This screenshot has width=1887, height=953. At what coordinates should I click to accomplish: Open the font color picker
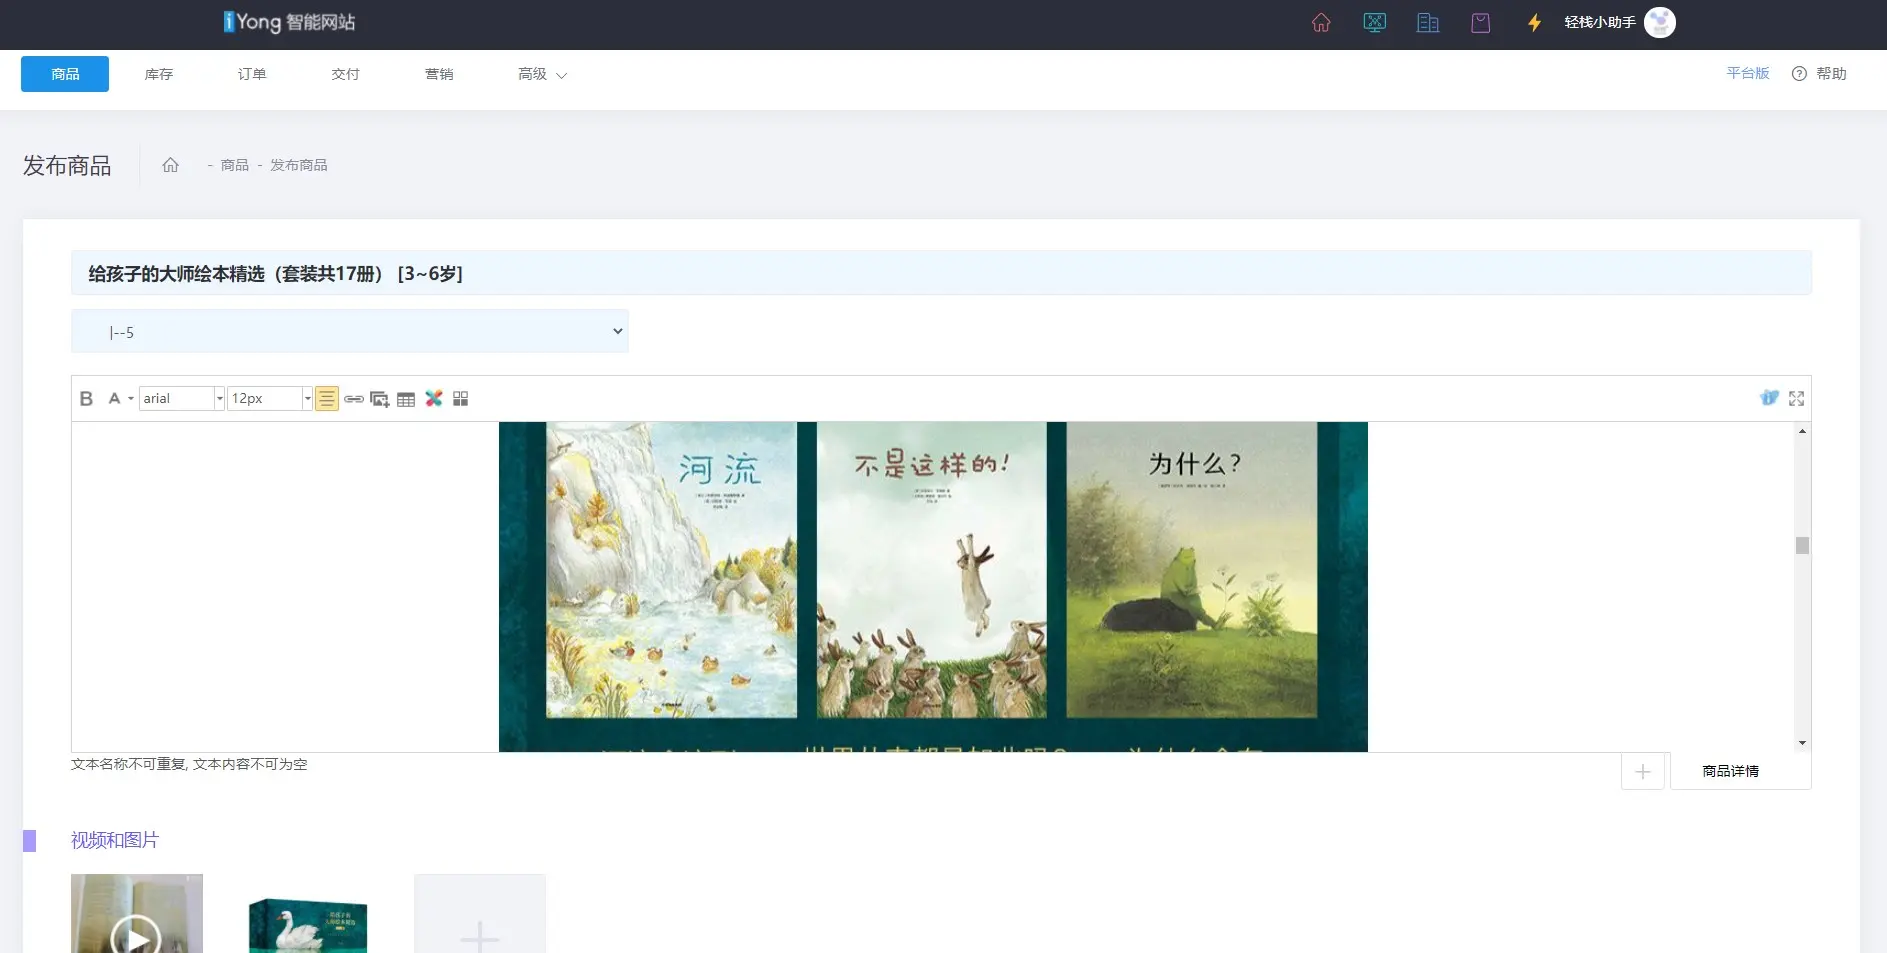click(119, 399)
